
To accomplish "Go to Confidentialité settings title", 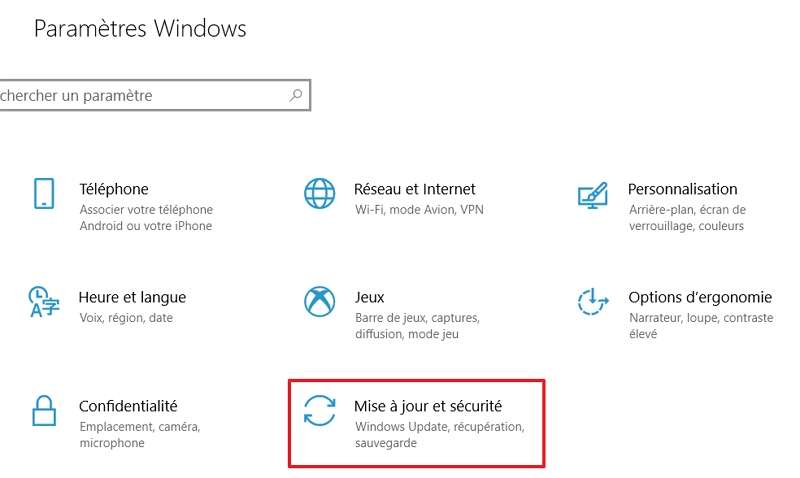I will [128, 406].
